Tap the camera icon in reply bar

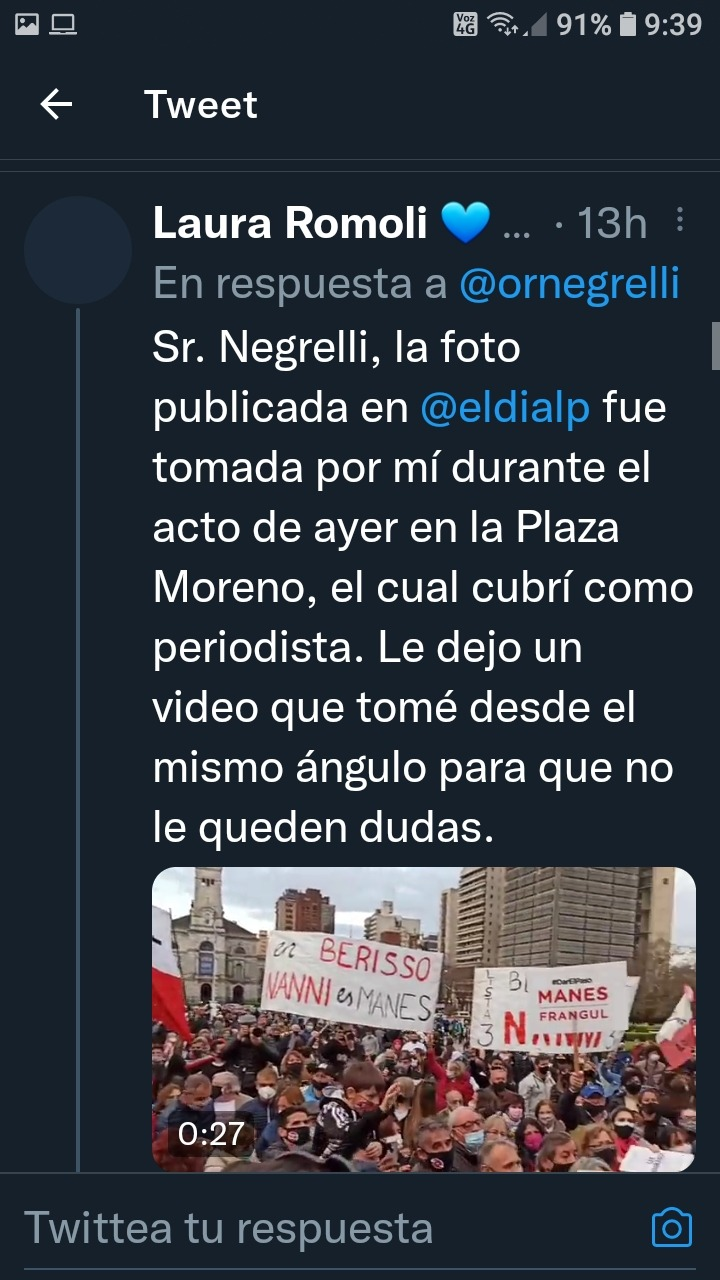[671, 1227]
